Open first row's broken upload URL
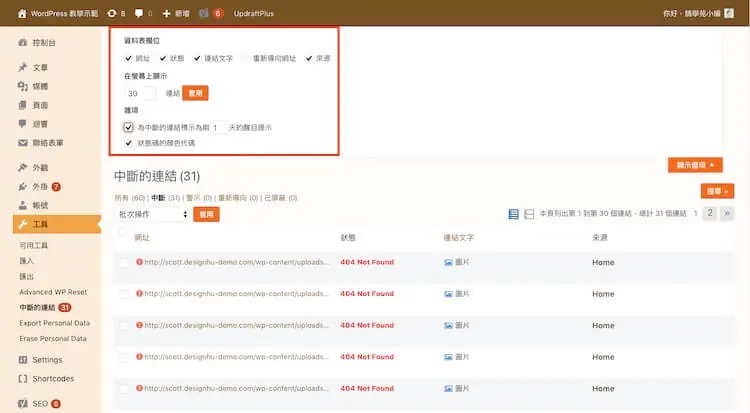 236,262
